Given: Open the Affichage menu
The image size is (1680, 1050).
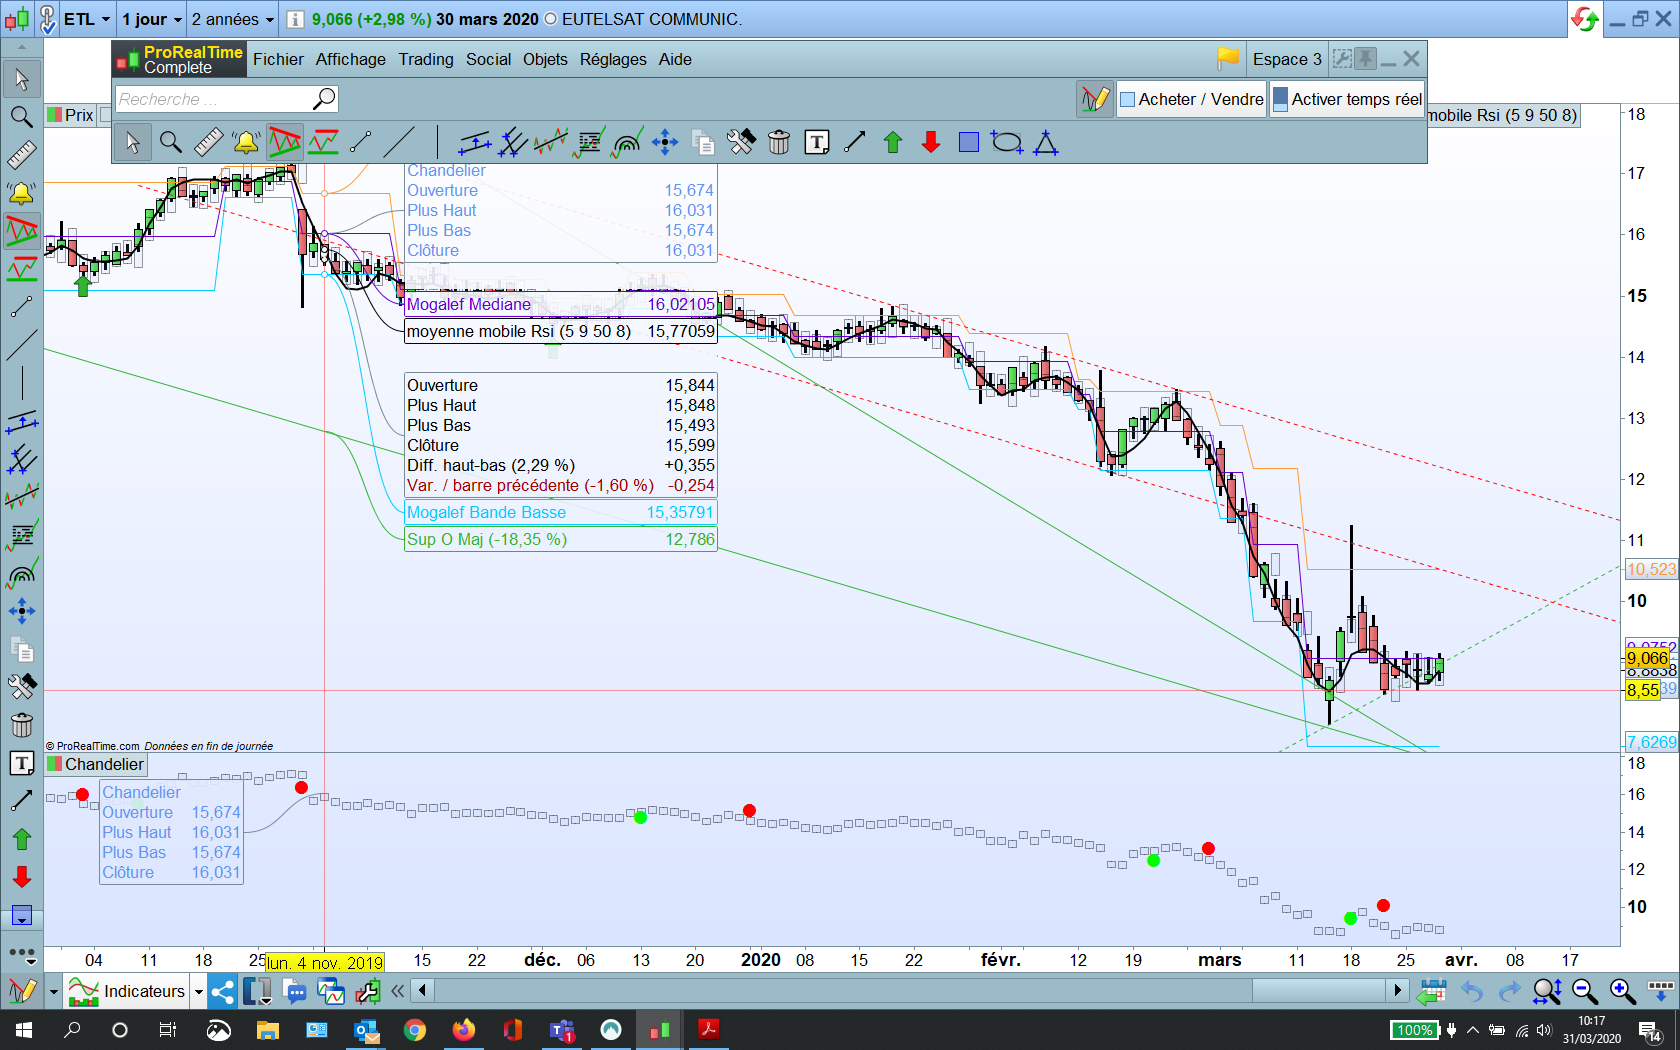Looking at the screenshot, I should (351, 59).
